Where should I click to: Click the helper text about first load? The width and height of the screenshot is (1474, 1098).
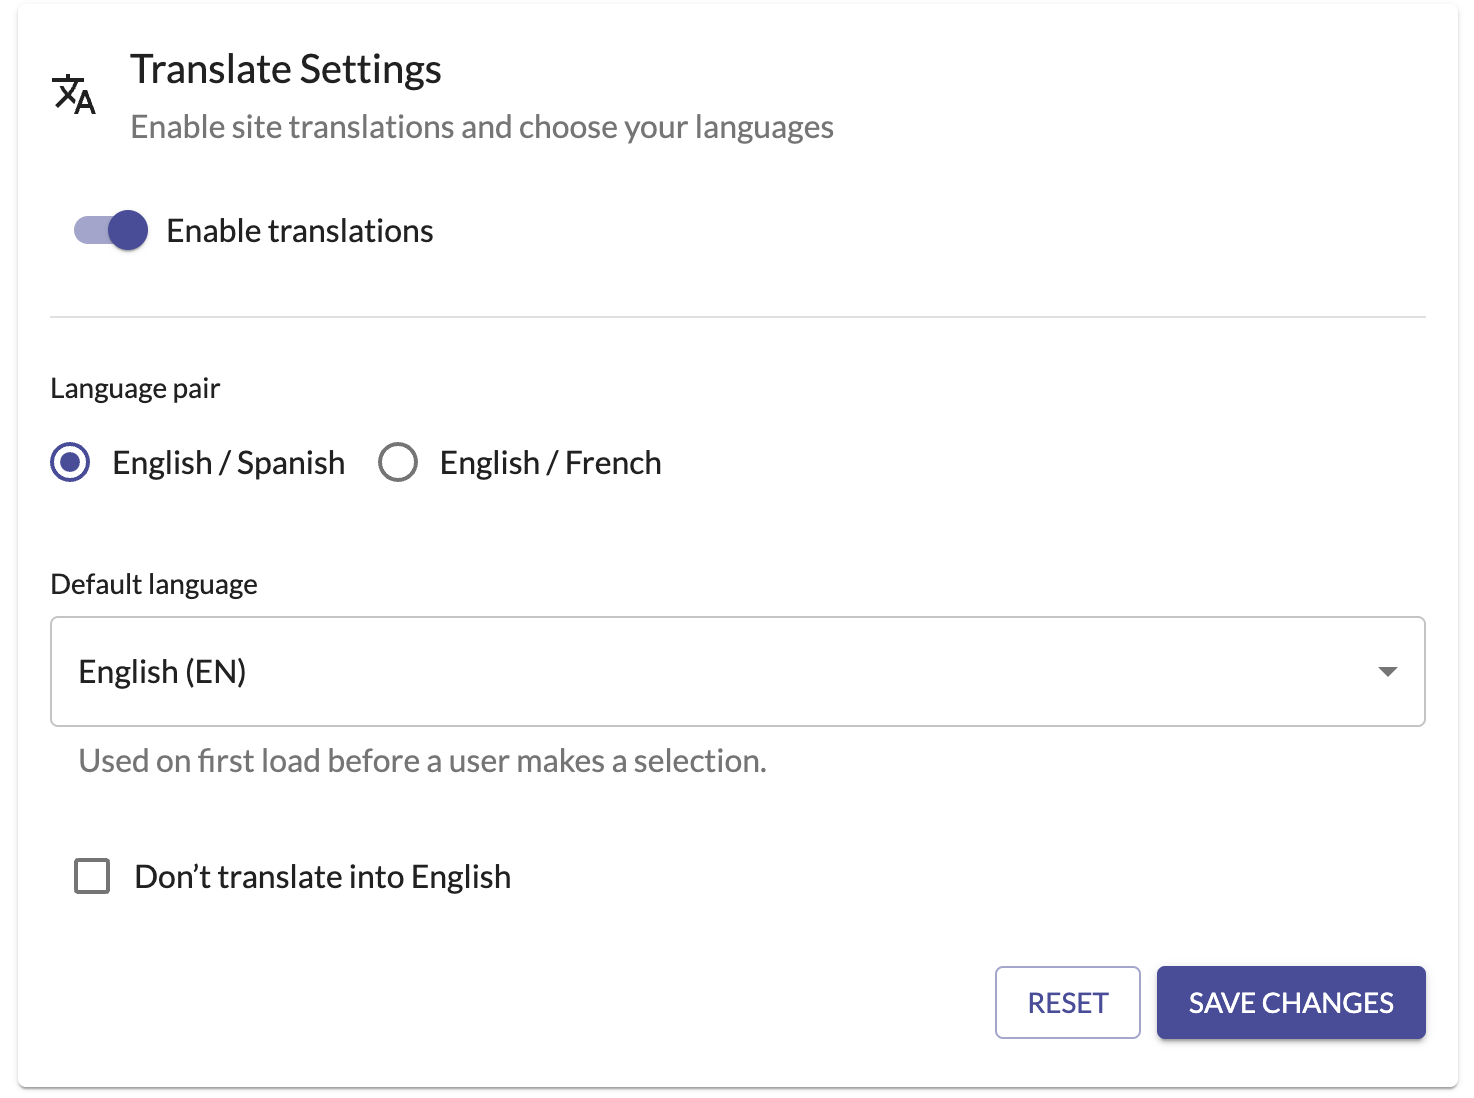tap(422, 761)
